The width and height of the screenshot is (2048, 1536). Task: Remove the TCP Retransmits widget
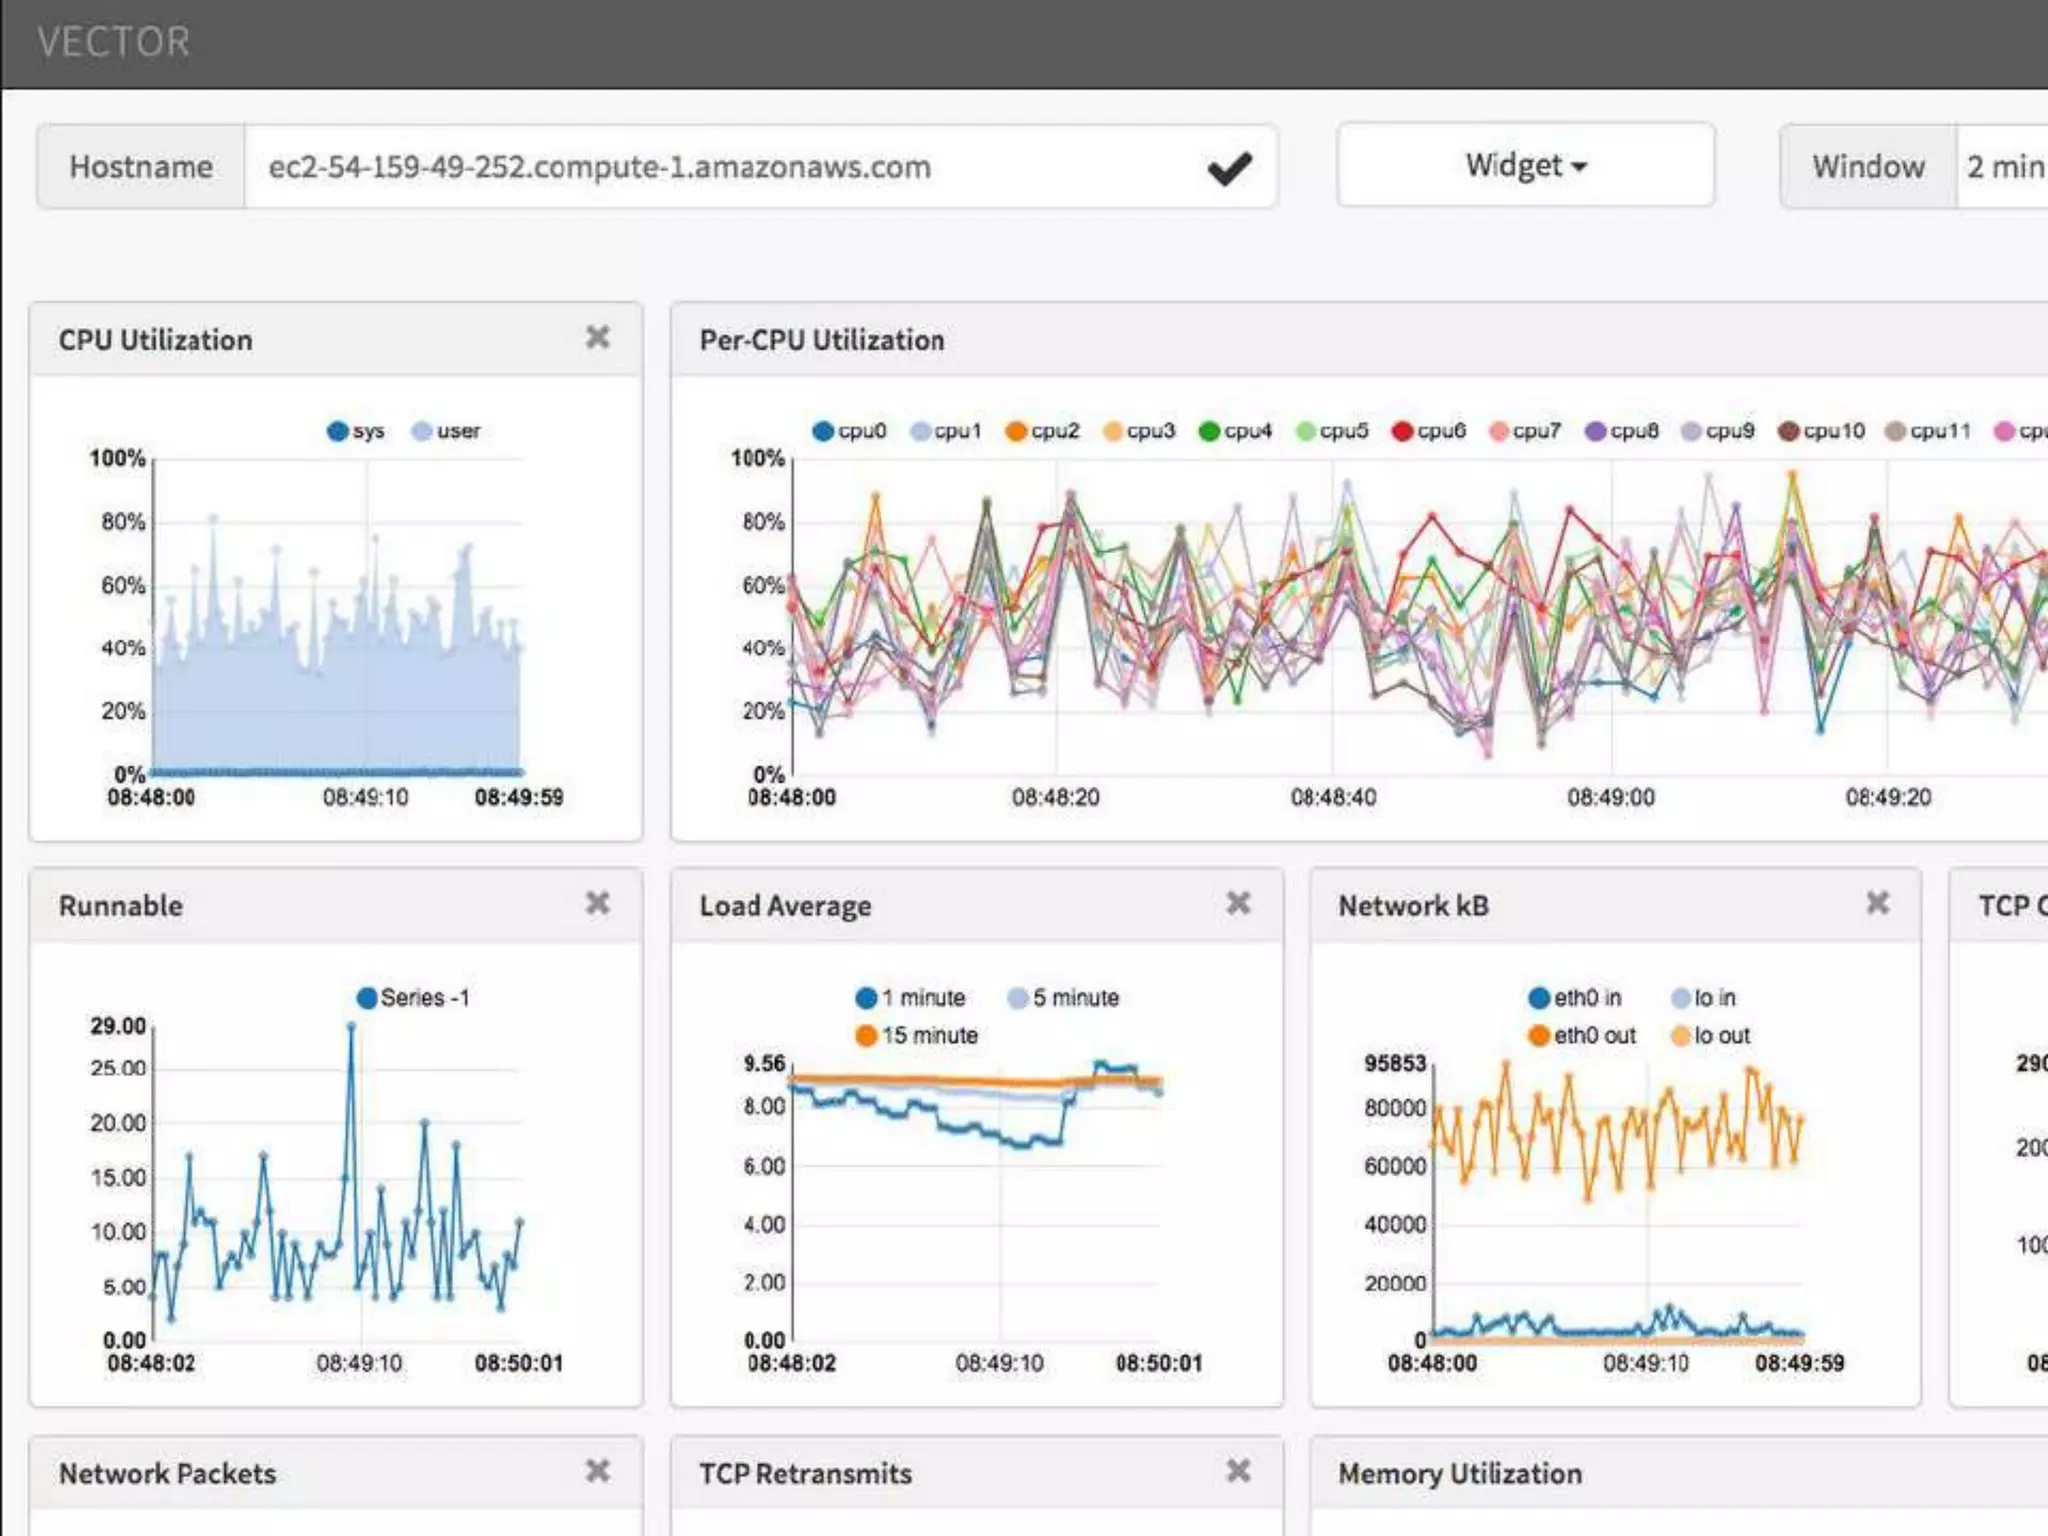1238,1471
